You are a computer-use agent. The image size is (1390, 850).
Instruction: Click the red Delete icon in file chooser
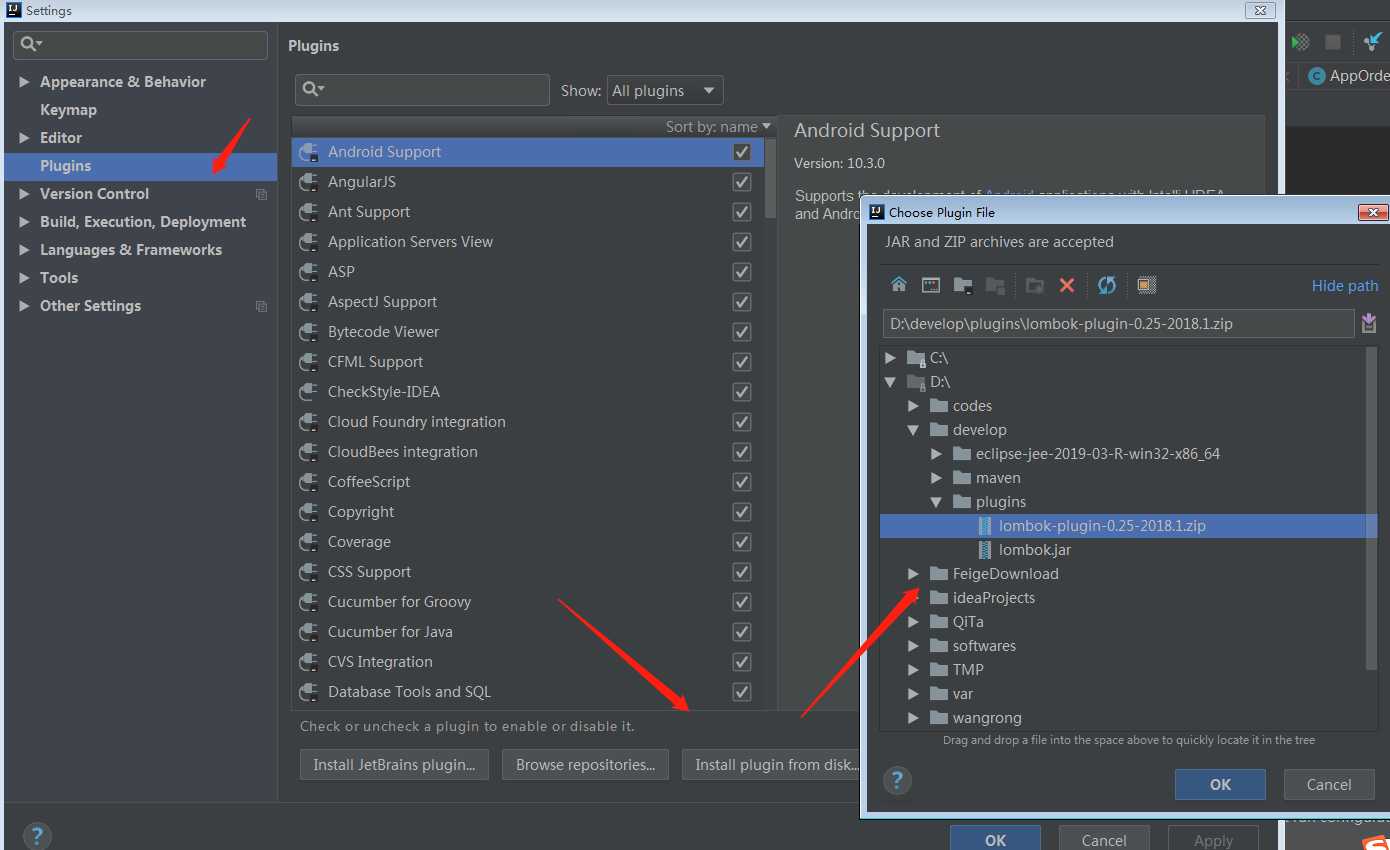click(x=1067, y=285)
